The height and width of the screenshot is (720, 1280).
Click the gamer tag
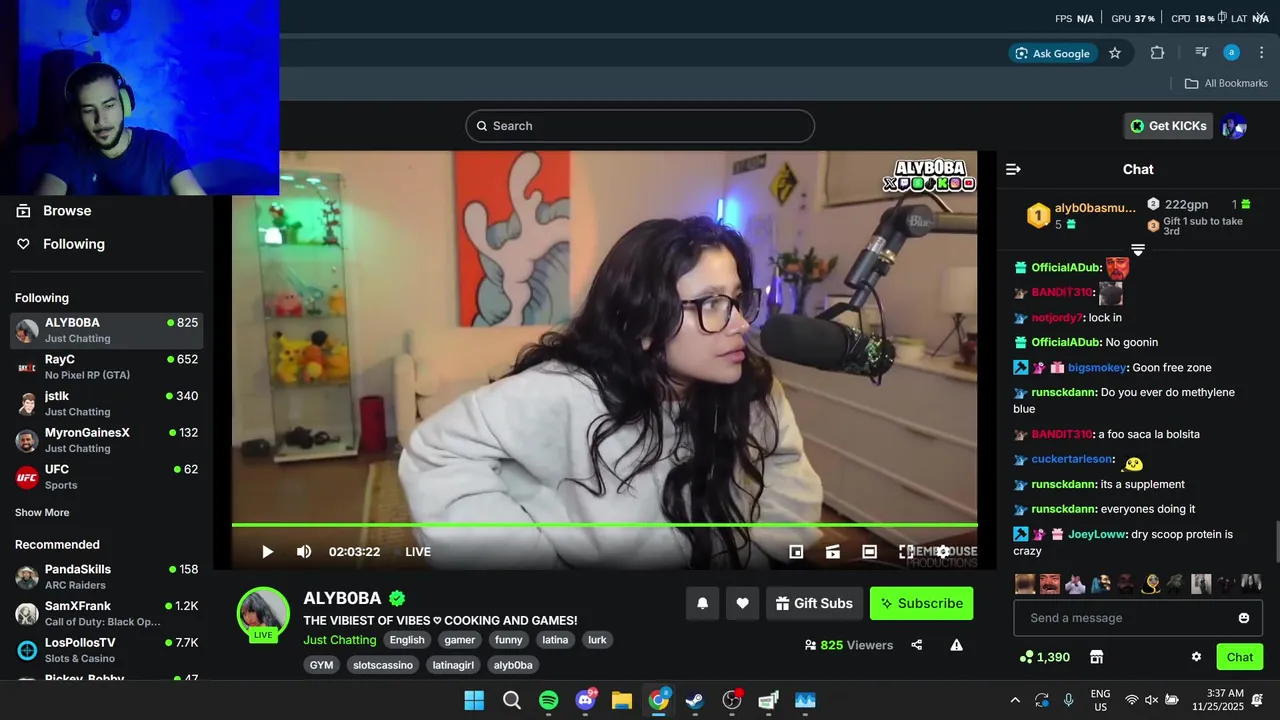[x=460, y=640]
